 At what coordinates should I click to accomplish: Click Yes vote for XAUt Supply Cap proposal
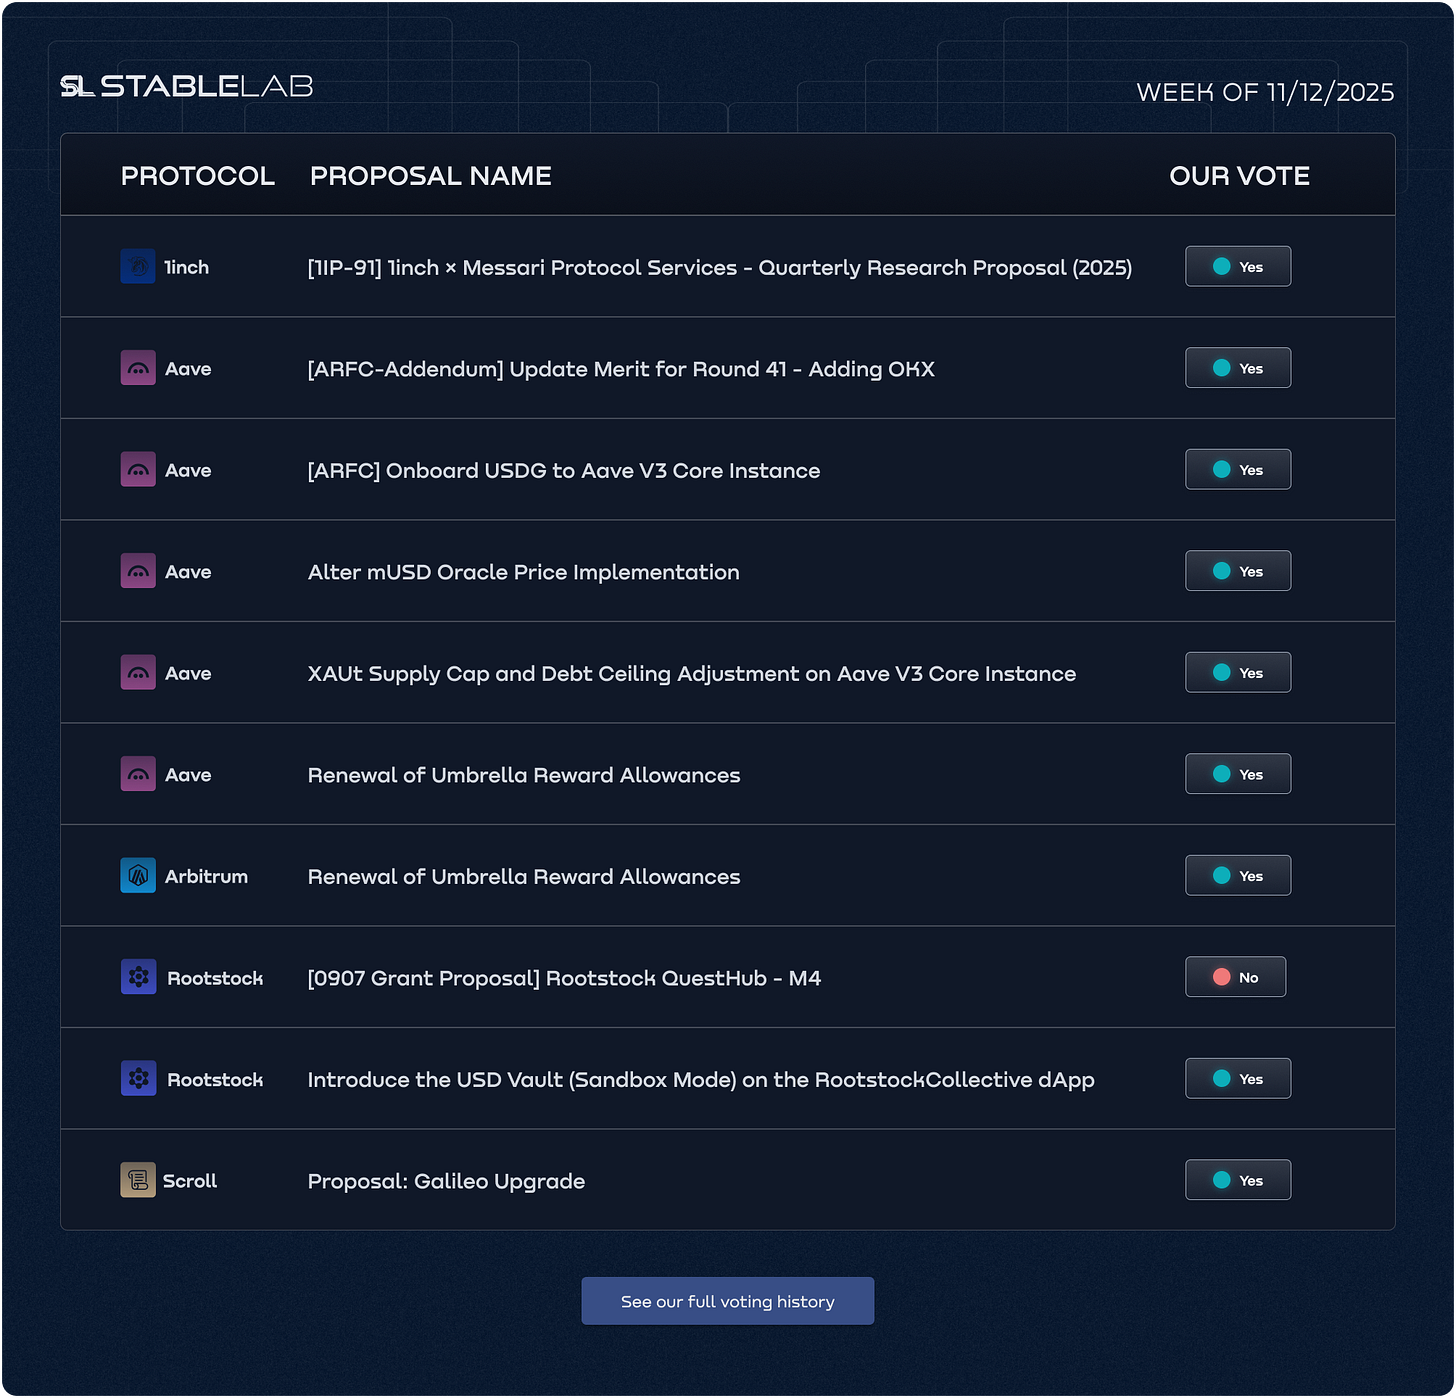1238,672
